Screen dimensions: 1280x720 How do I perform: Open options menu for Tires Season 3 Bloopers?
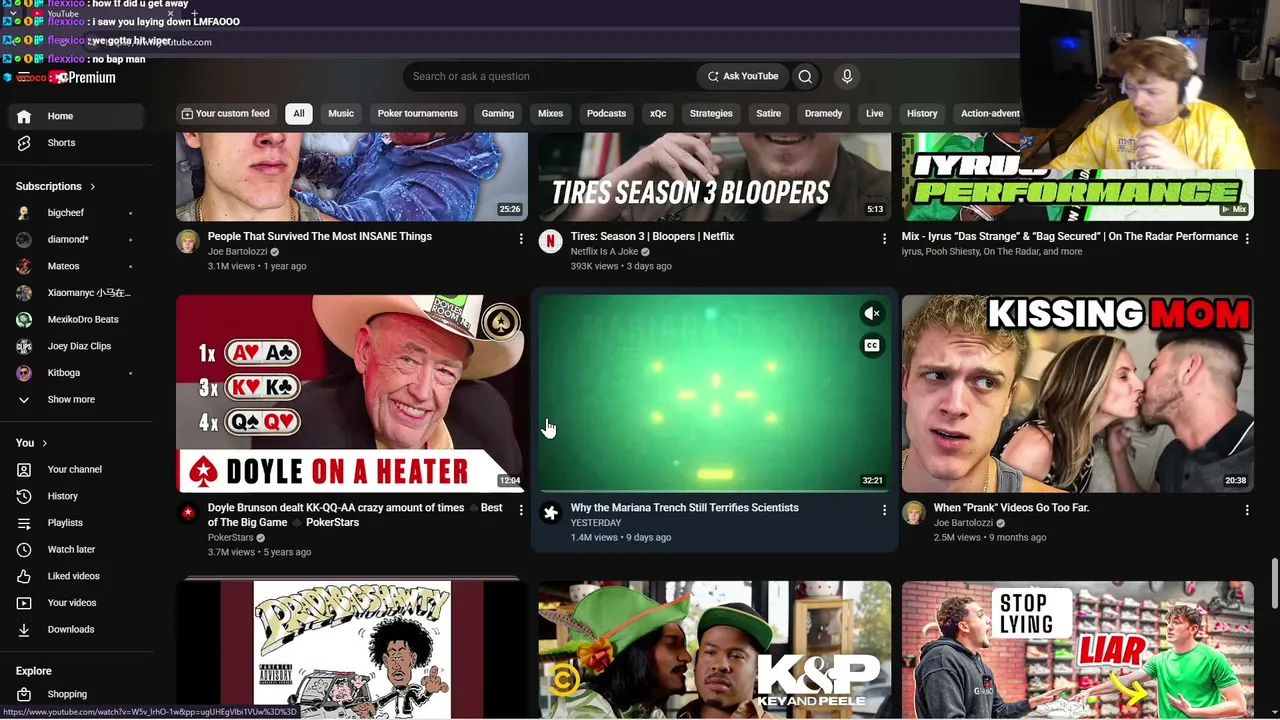point(884,238)
